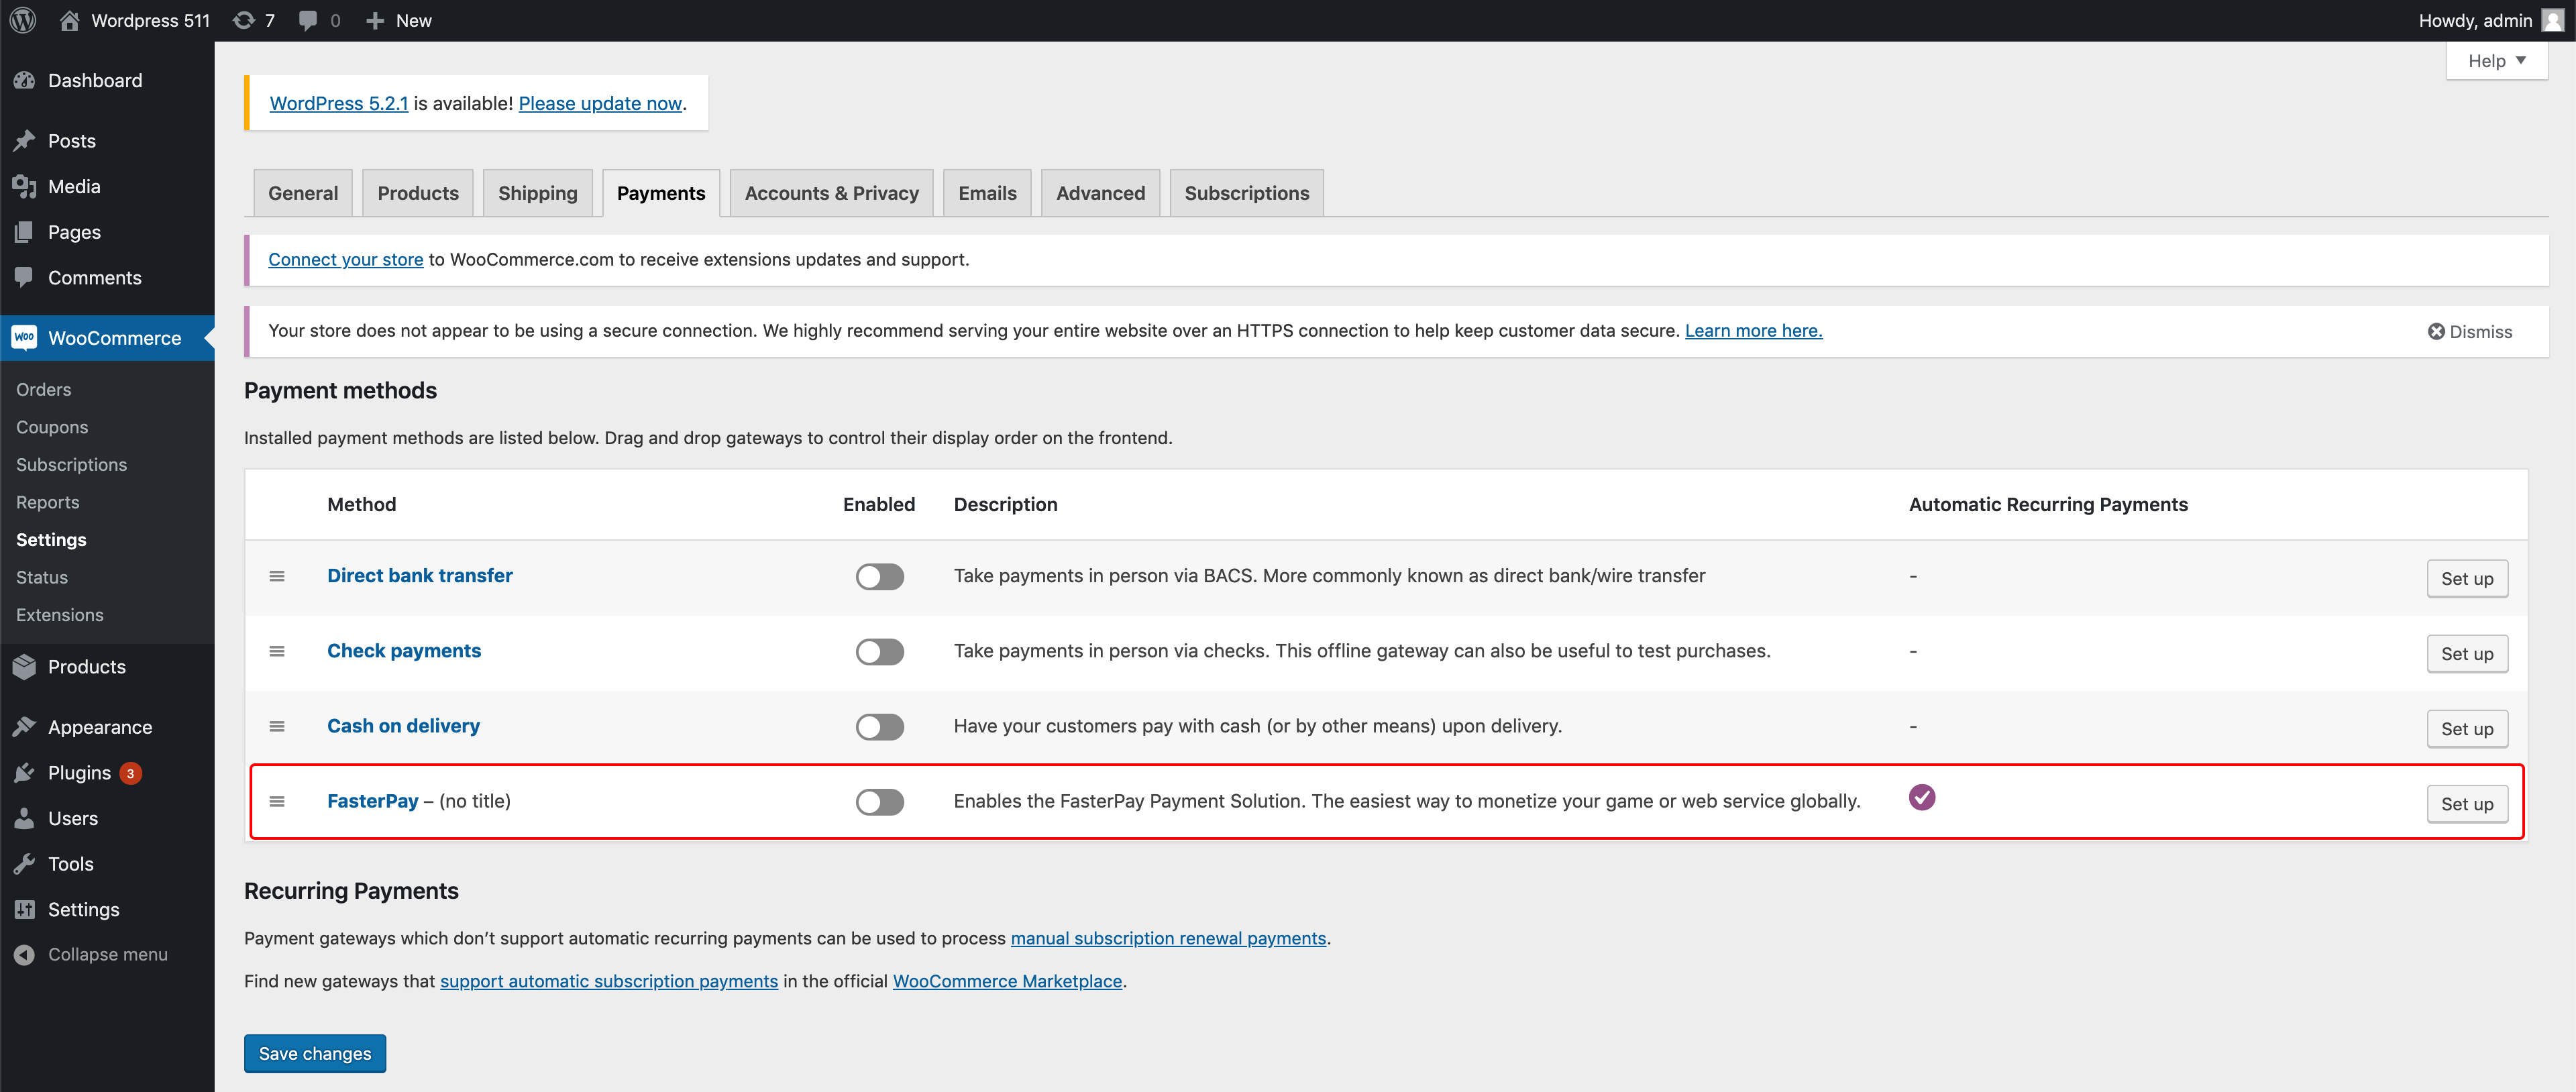Viewport: 2576px width, 1092px height.
Task: Toggle the Cash on delivery payment method
Action: (x=877, y=726)
